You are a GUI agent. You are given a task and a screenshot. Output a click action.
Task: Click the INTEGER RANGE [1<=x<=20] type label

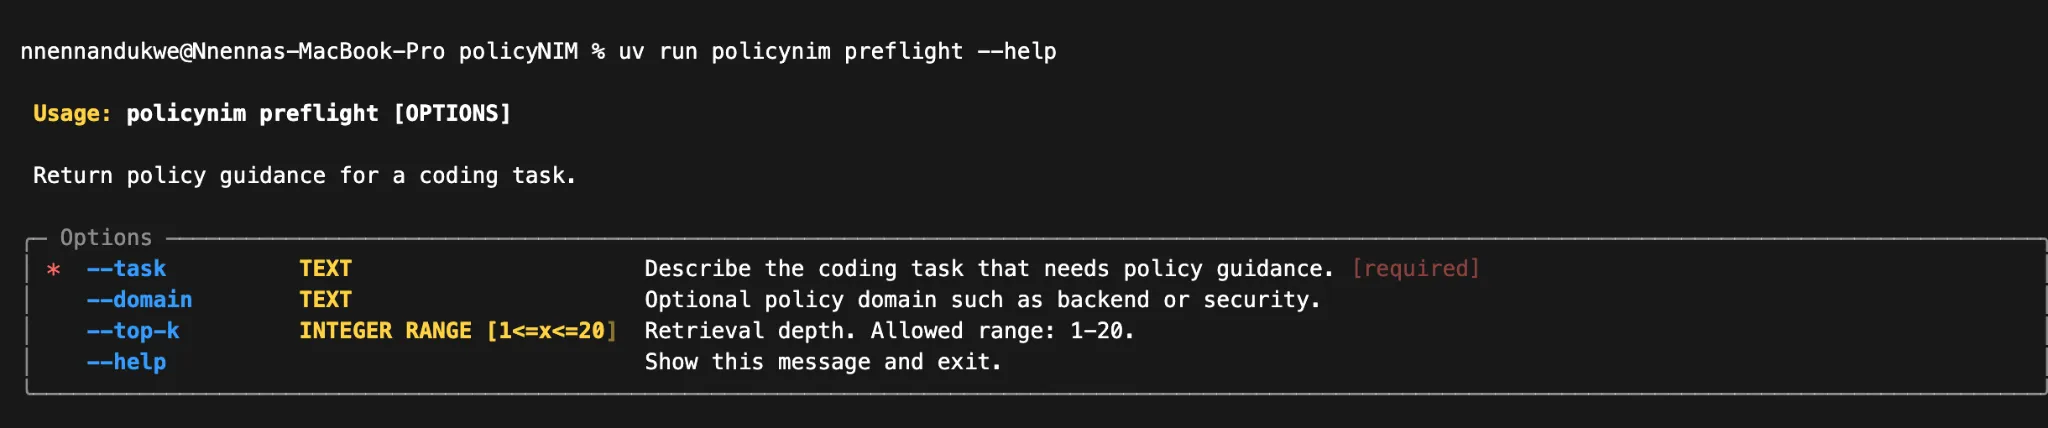pos(457,330)
